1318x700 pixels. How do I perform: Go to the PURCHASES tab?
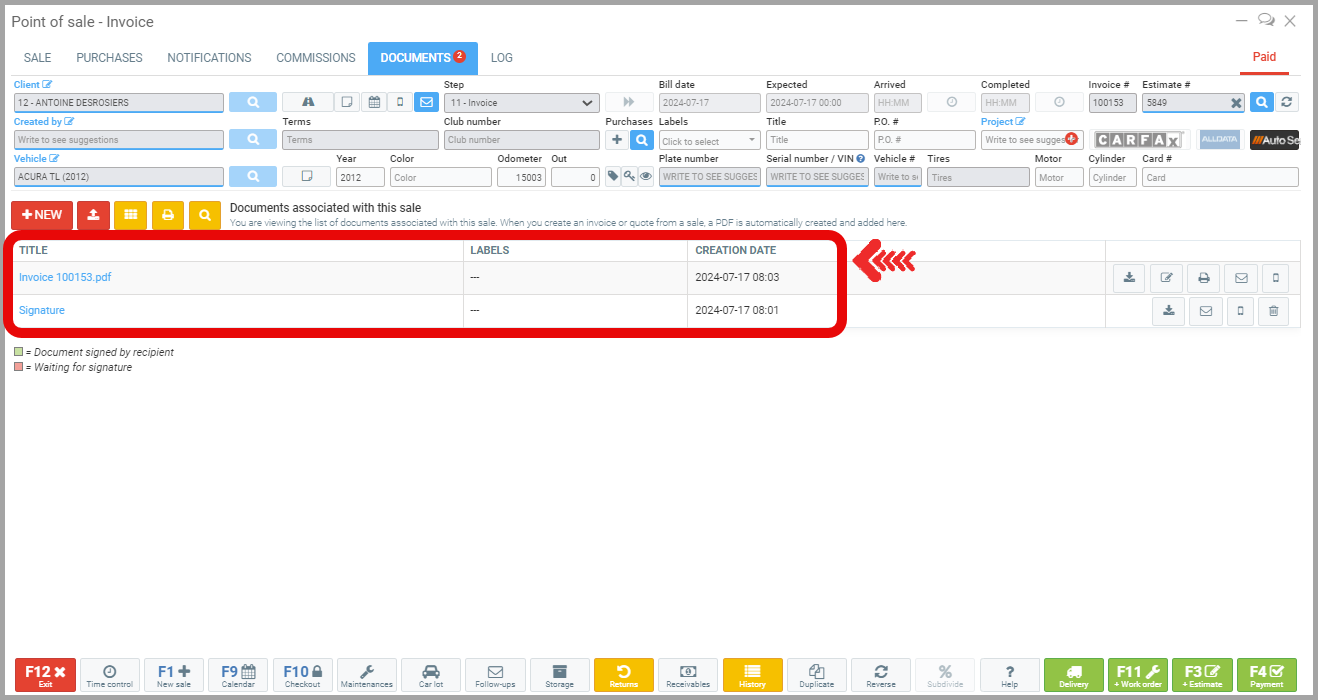click(x=109, y=58)
